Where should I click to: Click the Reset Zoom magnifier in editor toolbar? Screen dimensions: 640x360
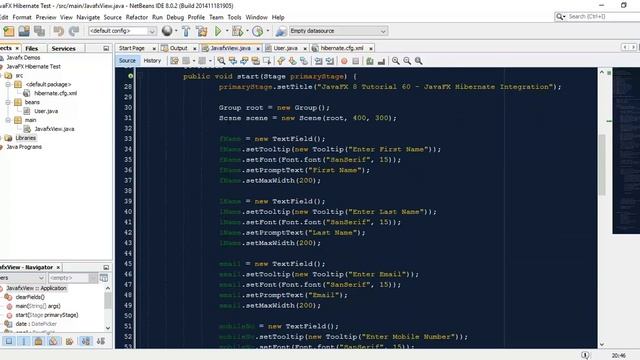(418, 61)
